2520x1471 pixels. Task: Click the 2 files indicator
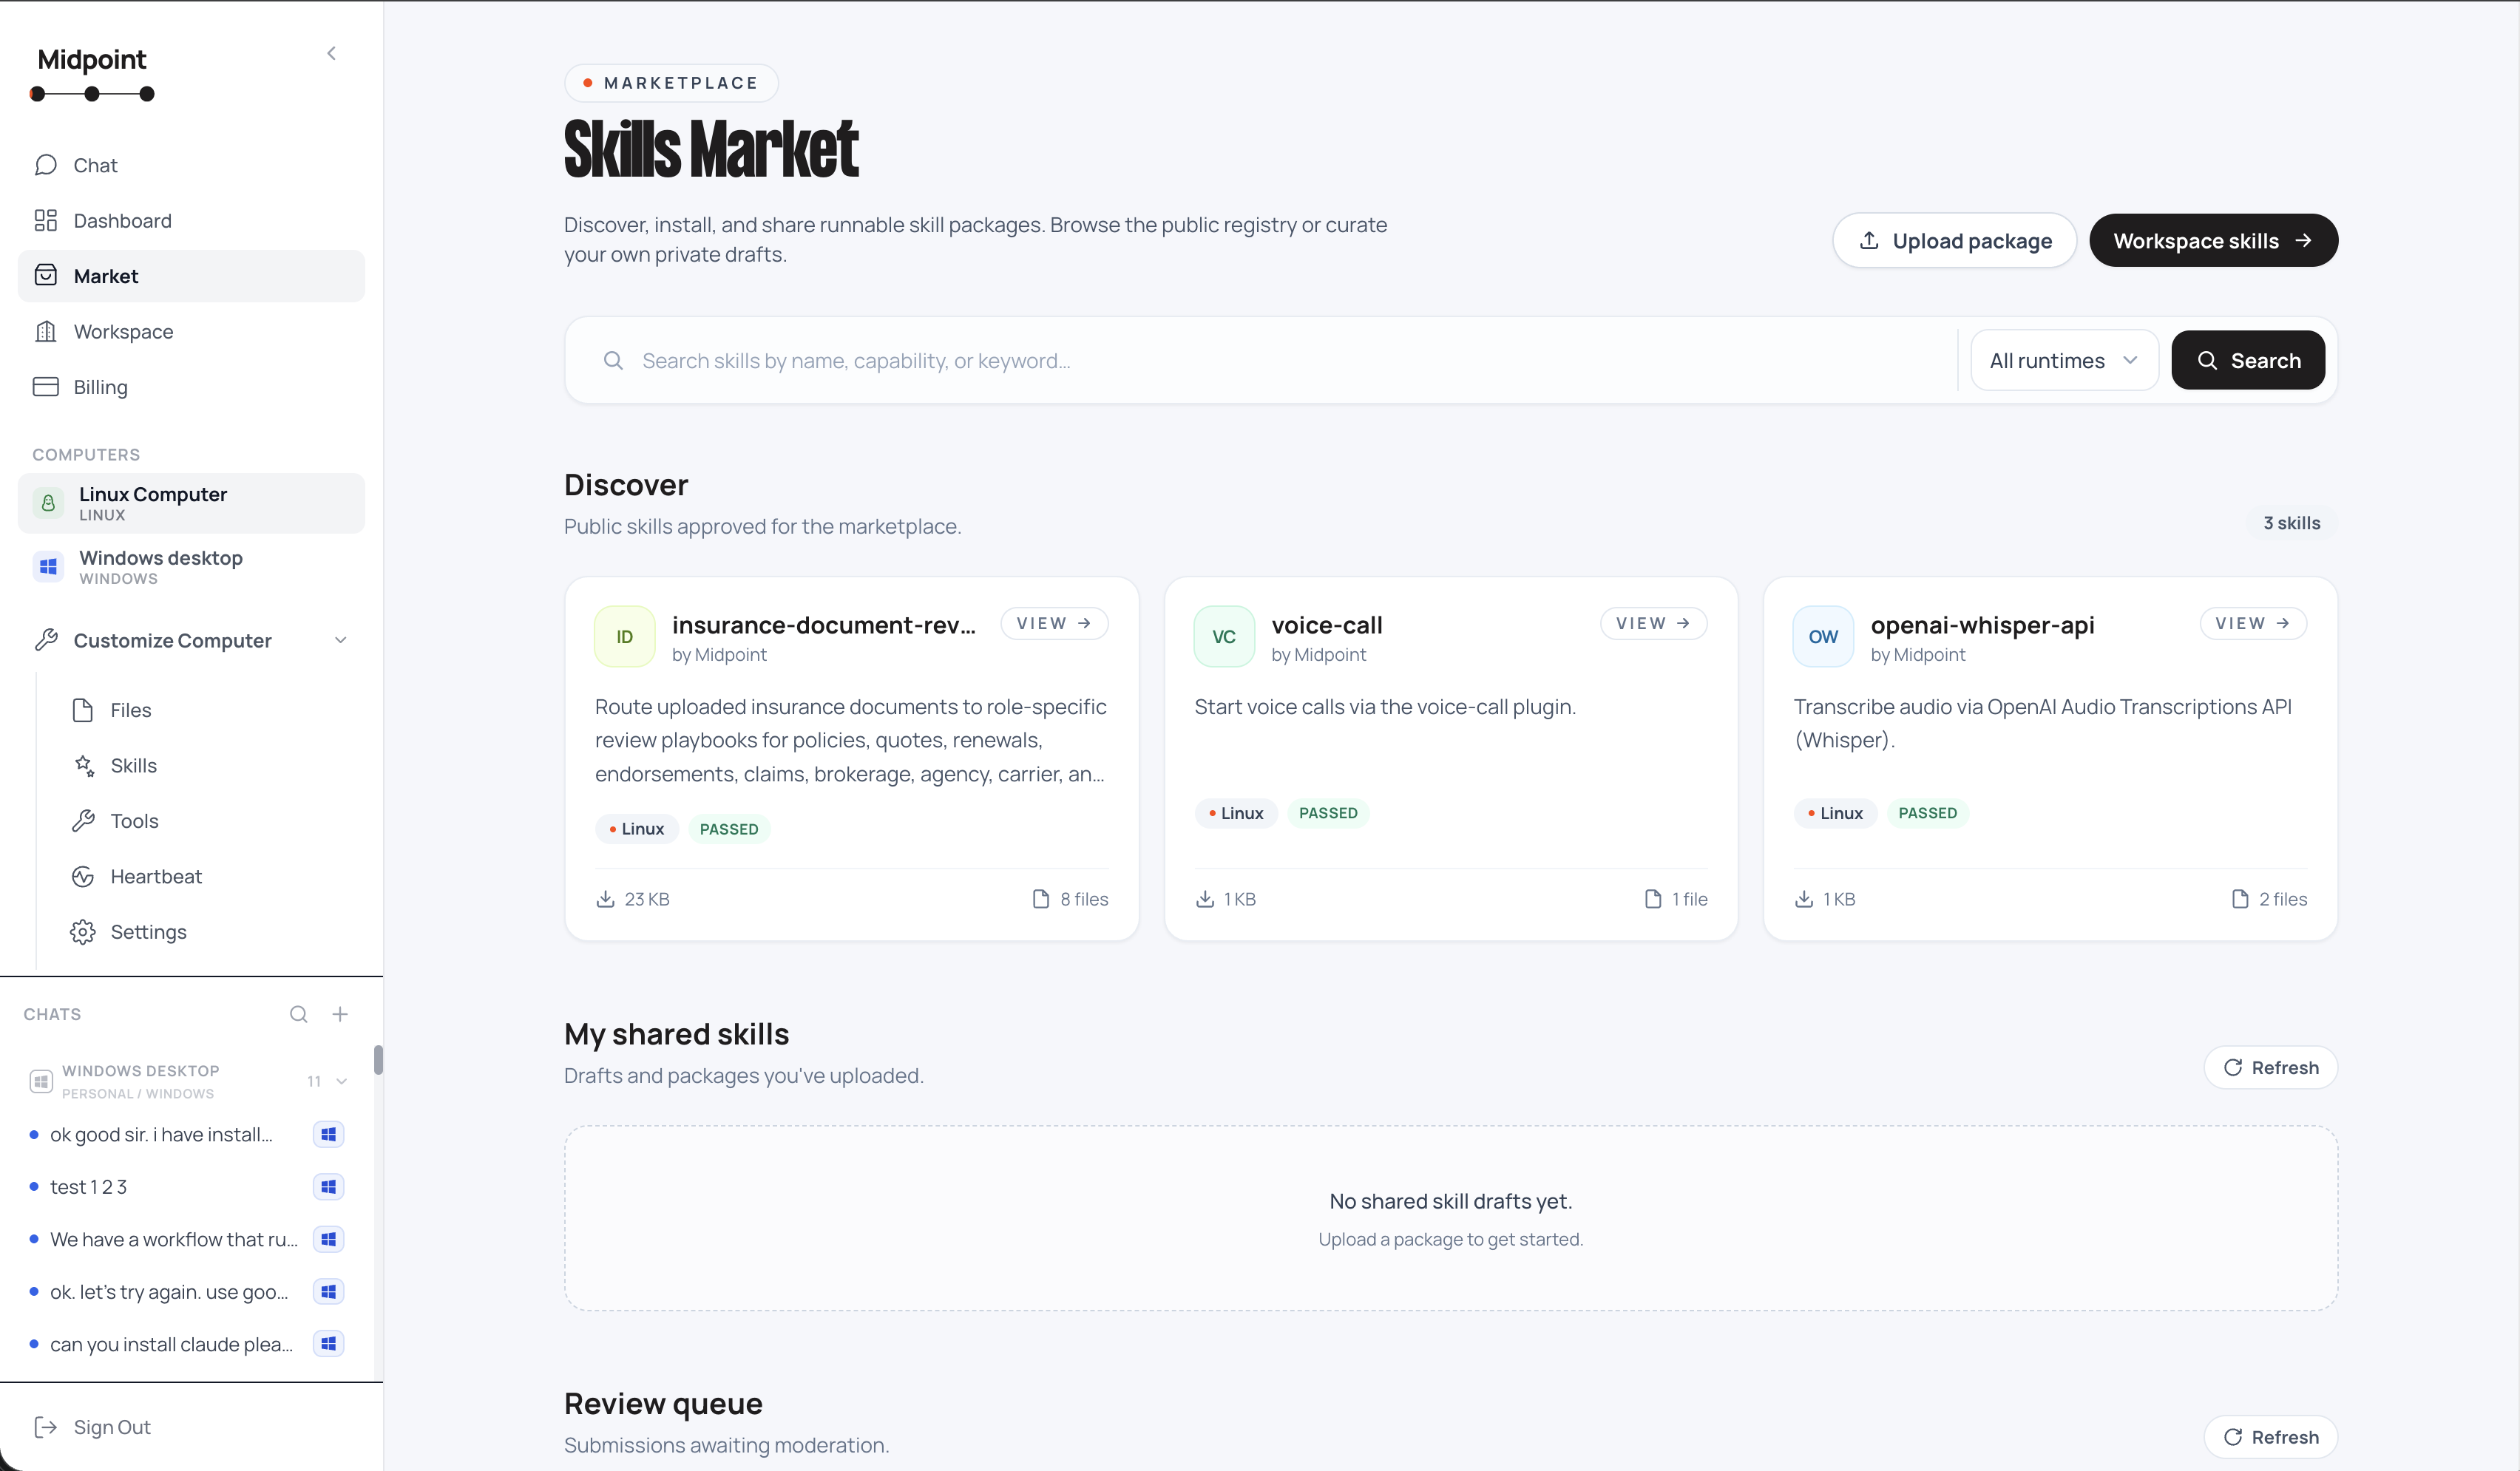point(2269,899)
